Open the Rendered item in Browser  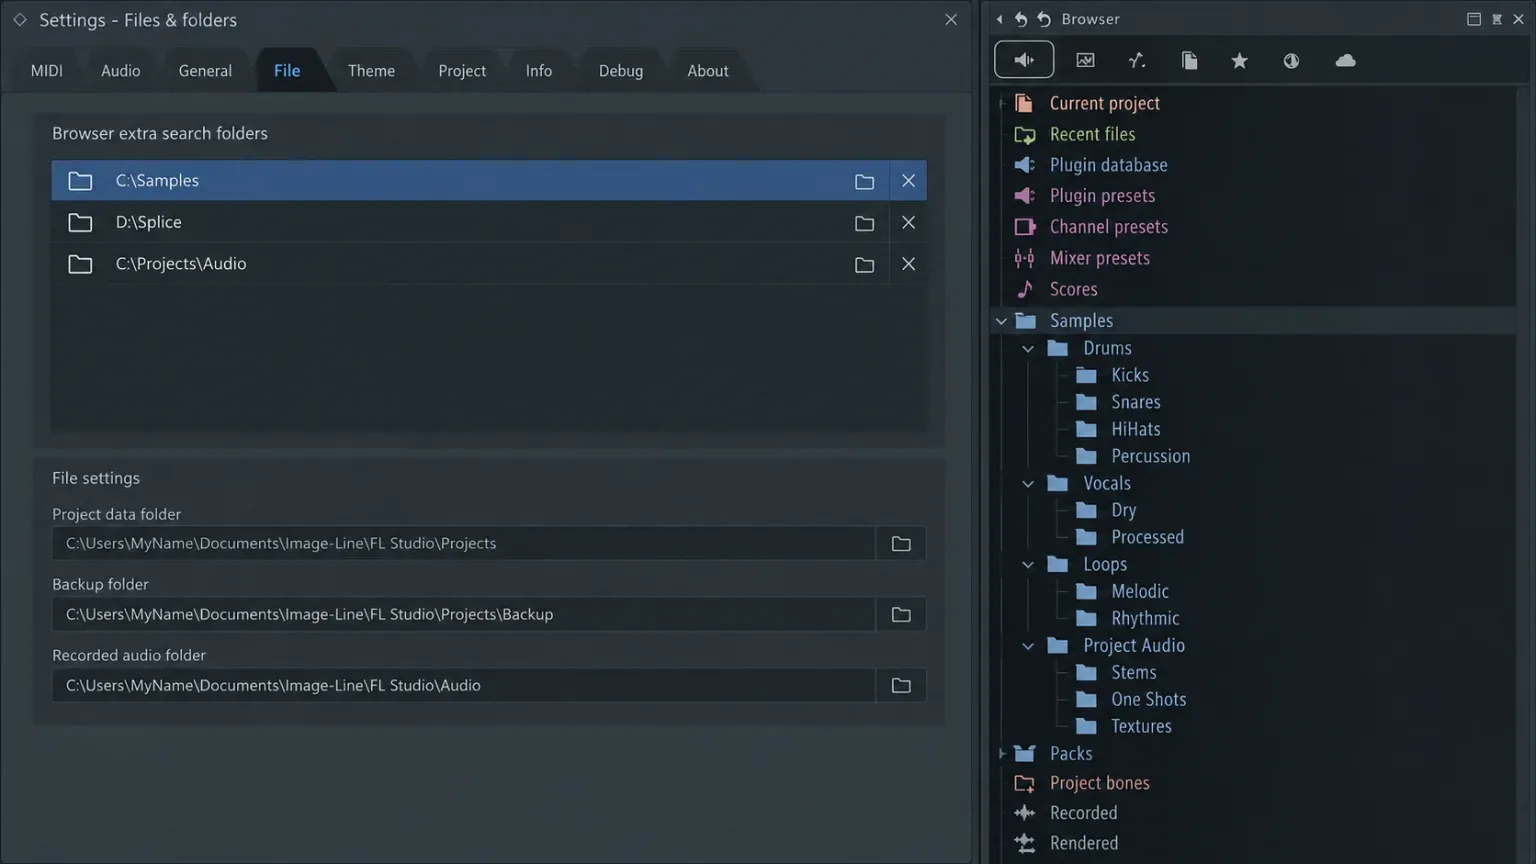(1084, 843)
